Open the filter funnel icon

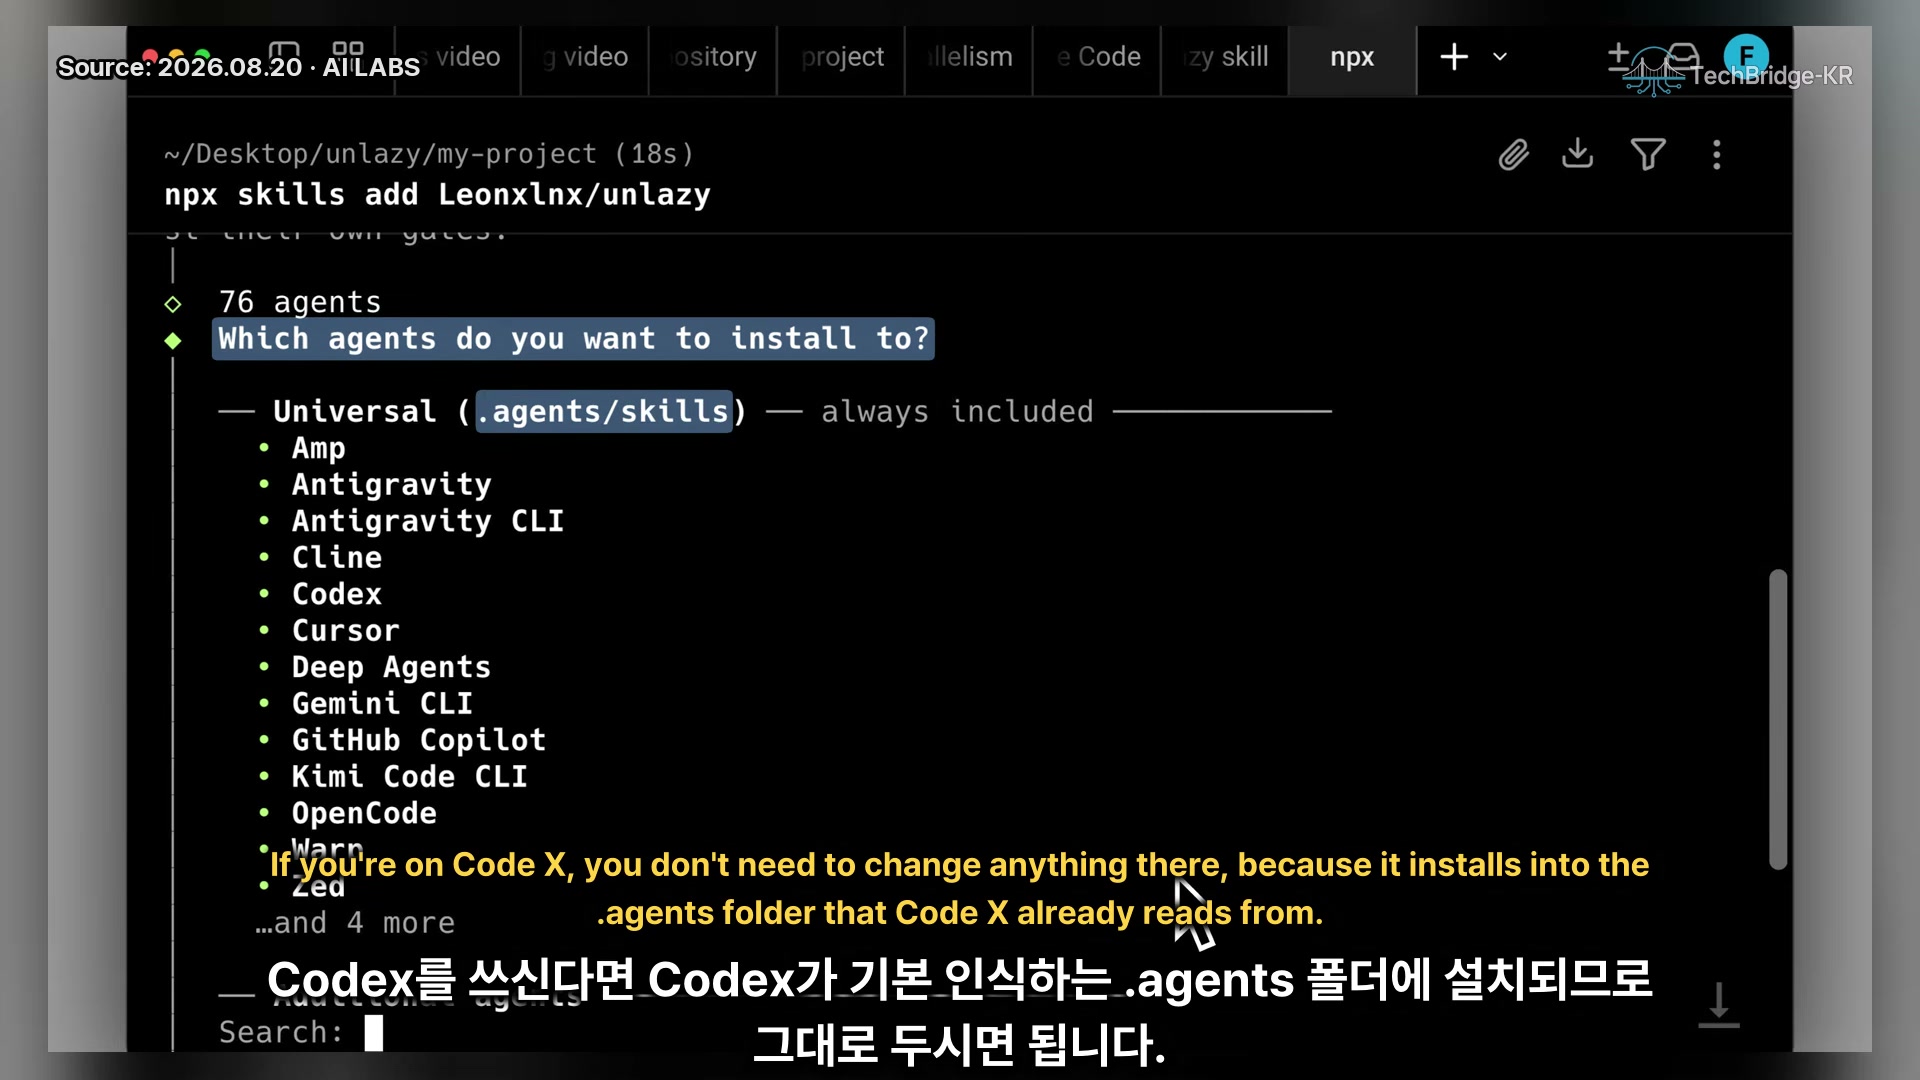coord(1648,155)
